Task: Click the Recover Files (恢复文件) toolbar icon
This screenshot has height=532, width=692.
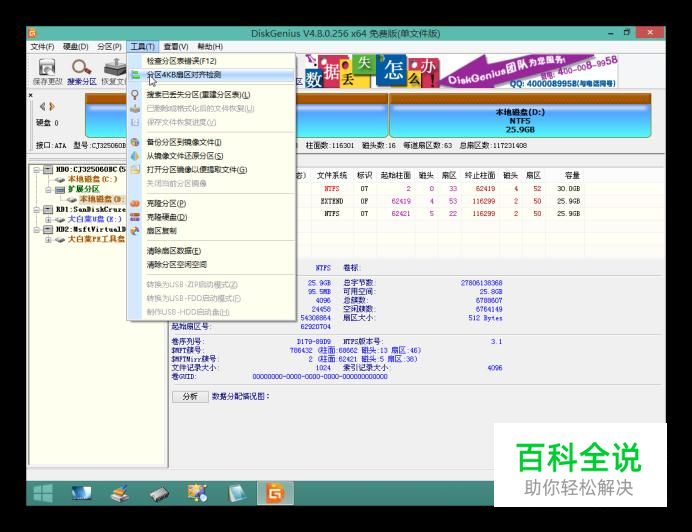Action: click(x=115, y=68)
